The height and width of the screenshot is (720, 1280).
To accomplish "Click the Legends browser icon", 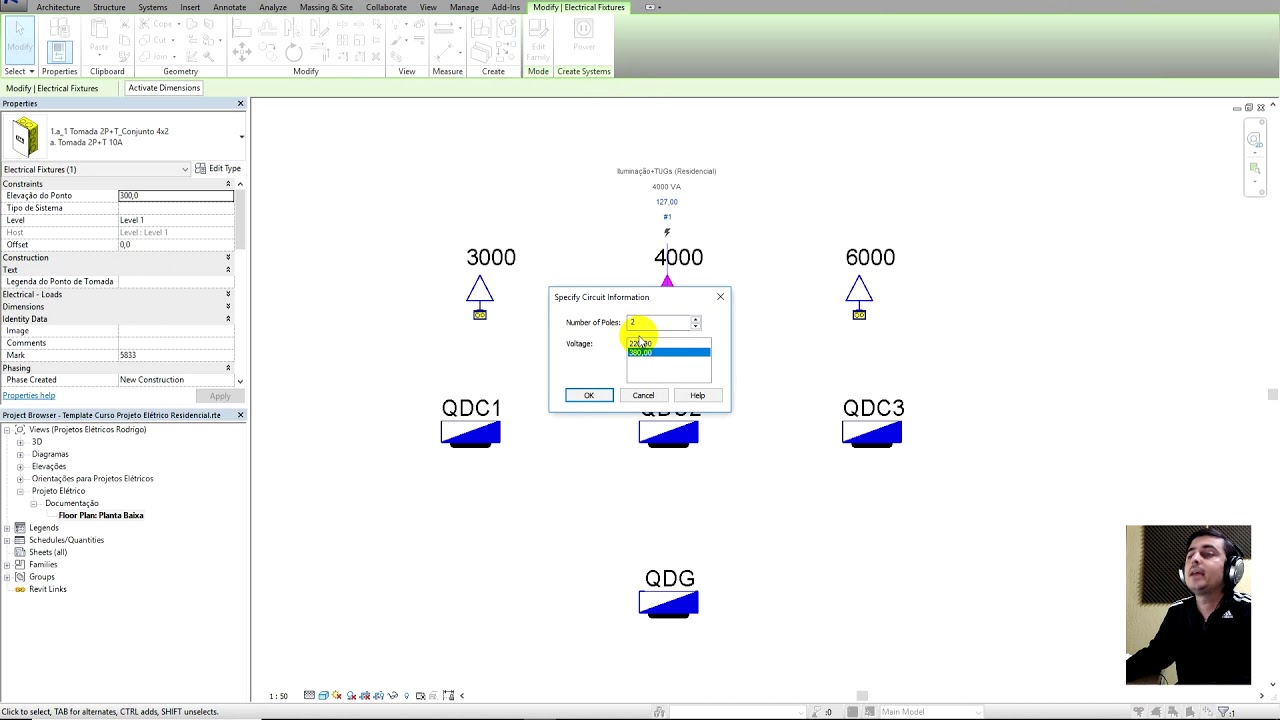I will point(20,528).
